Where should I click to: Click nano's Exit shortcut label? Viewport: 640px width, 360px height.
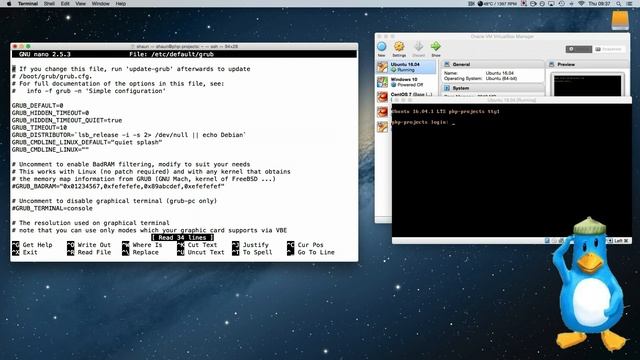30,253
